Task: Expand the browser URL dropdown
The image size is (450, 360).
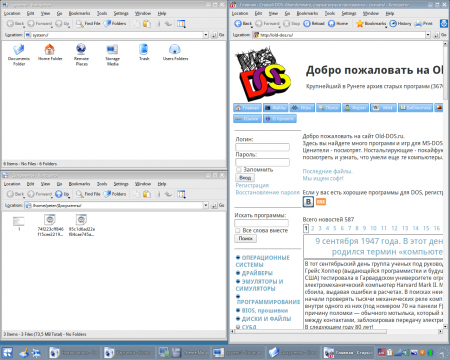Action: click(428, 35)
